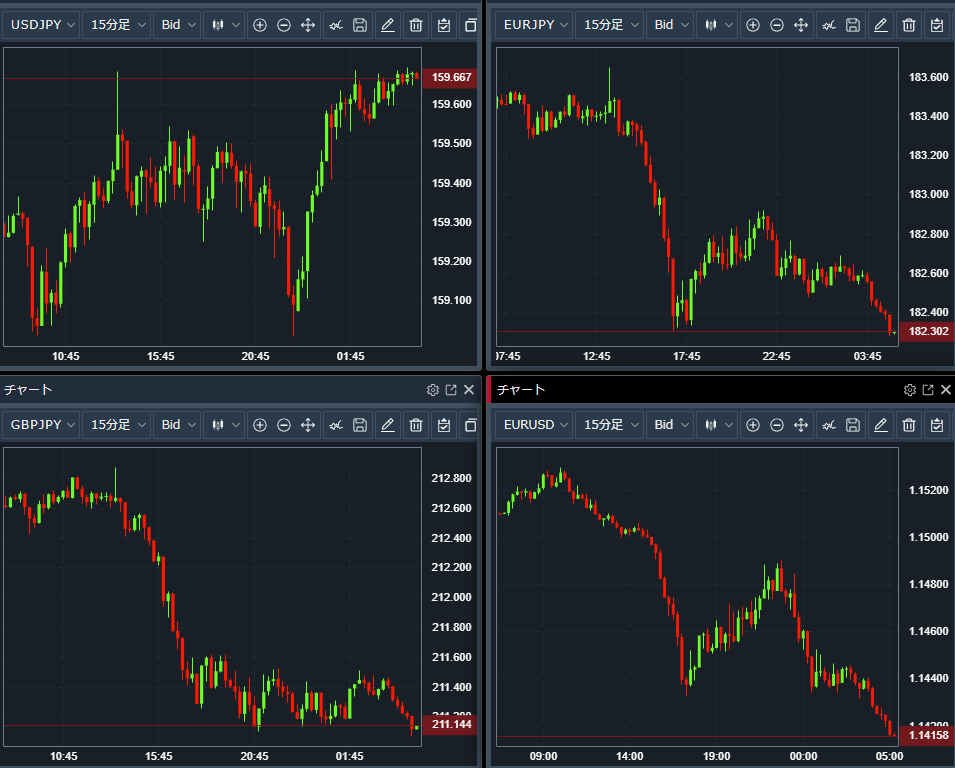Select the move tool in EURUSD chart

pos(801,425)
